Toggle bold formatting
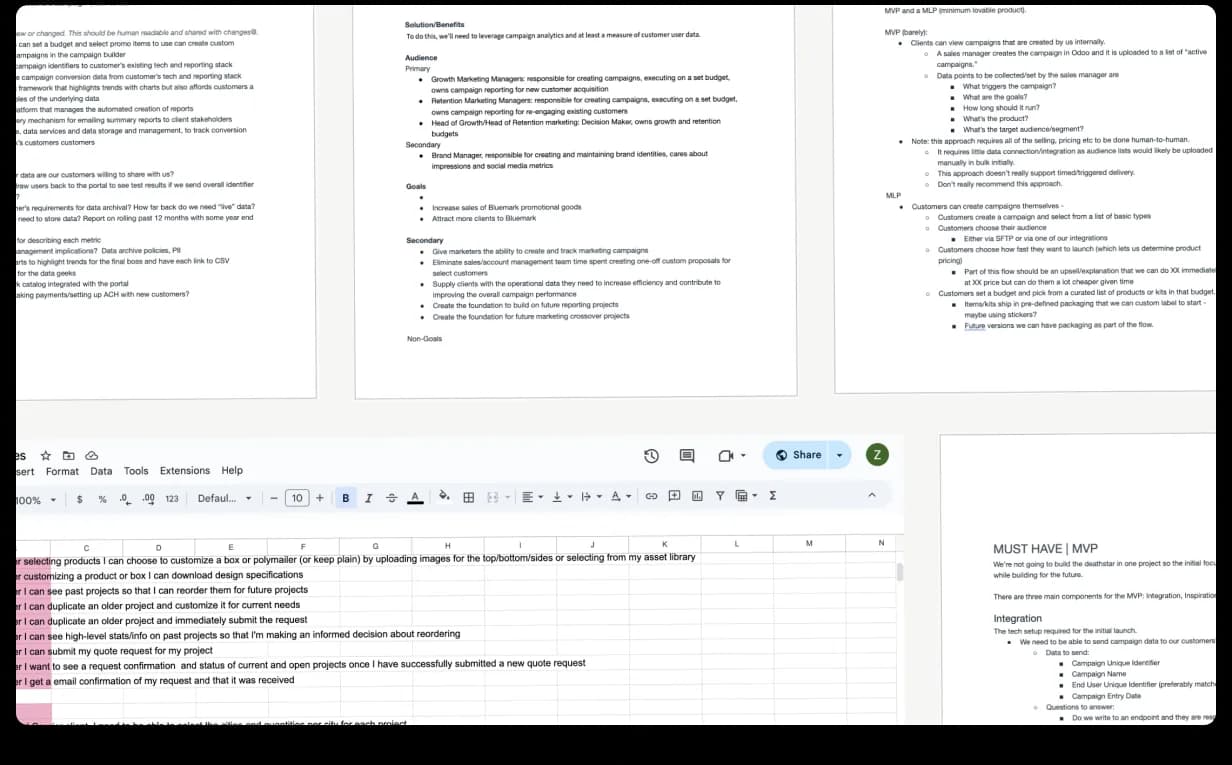 tap(346, 497)
